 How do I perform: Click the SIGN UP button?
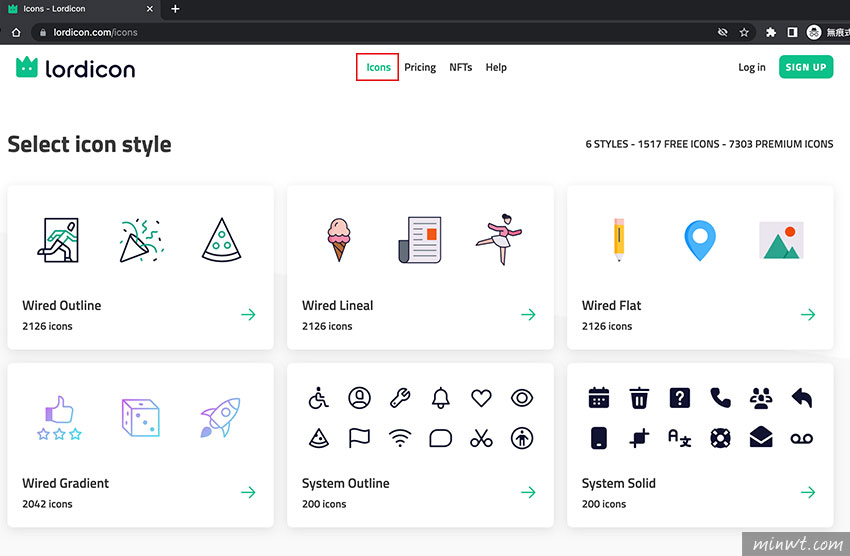(x=806, y=67)
